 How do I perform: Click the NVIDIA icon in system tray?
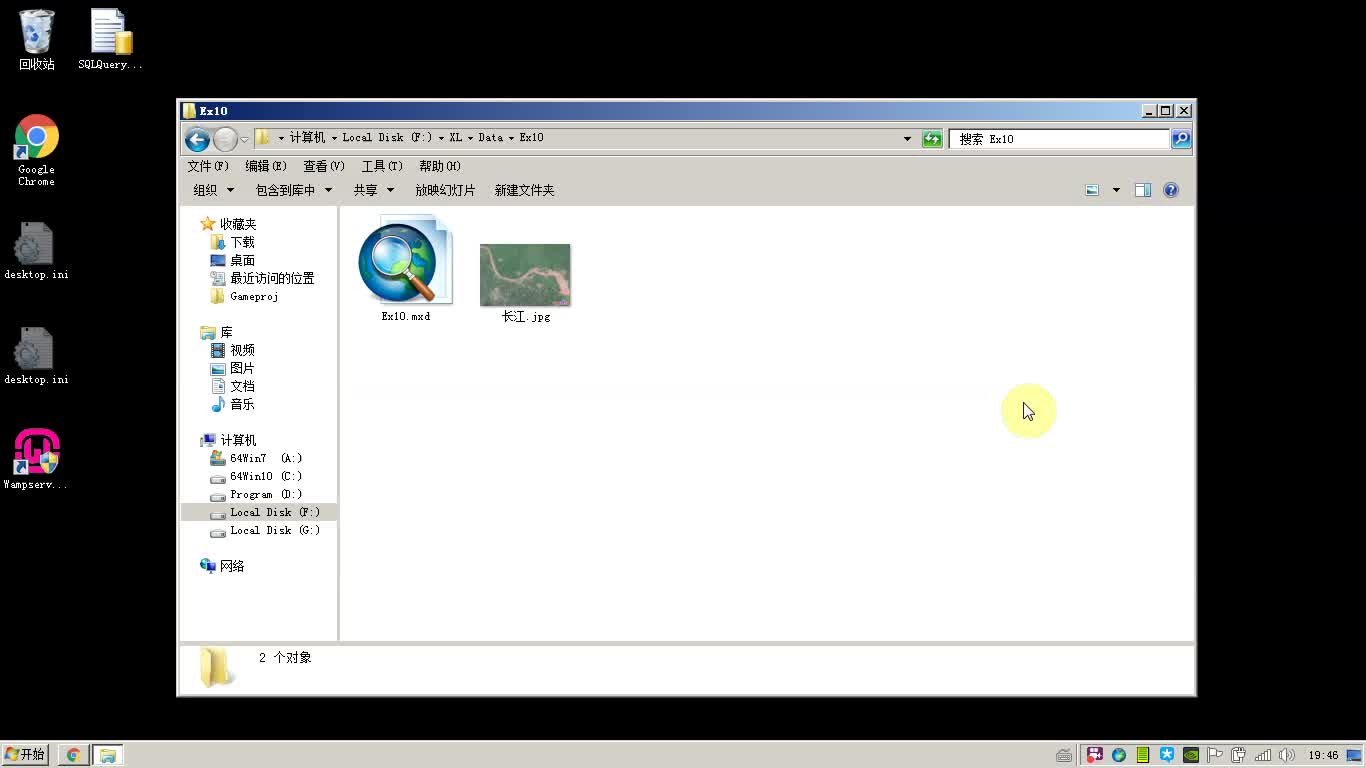(x=1189, y=754)
